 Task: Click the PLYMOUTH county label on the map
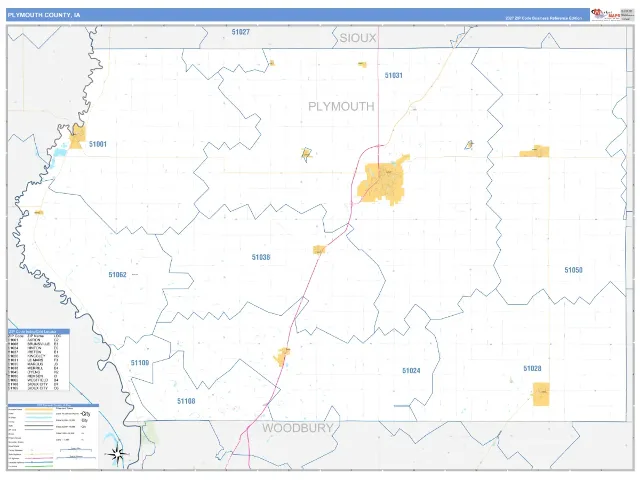(x=341, y=107)
